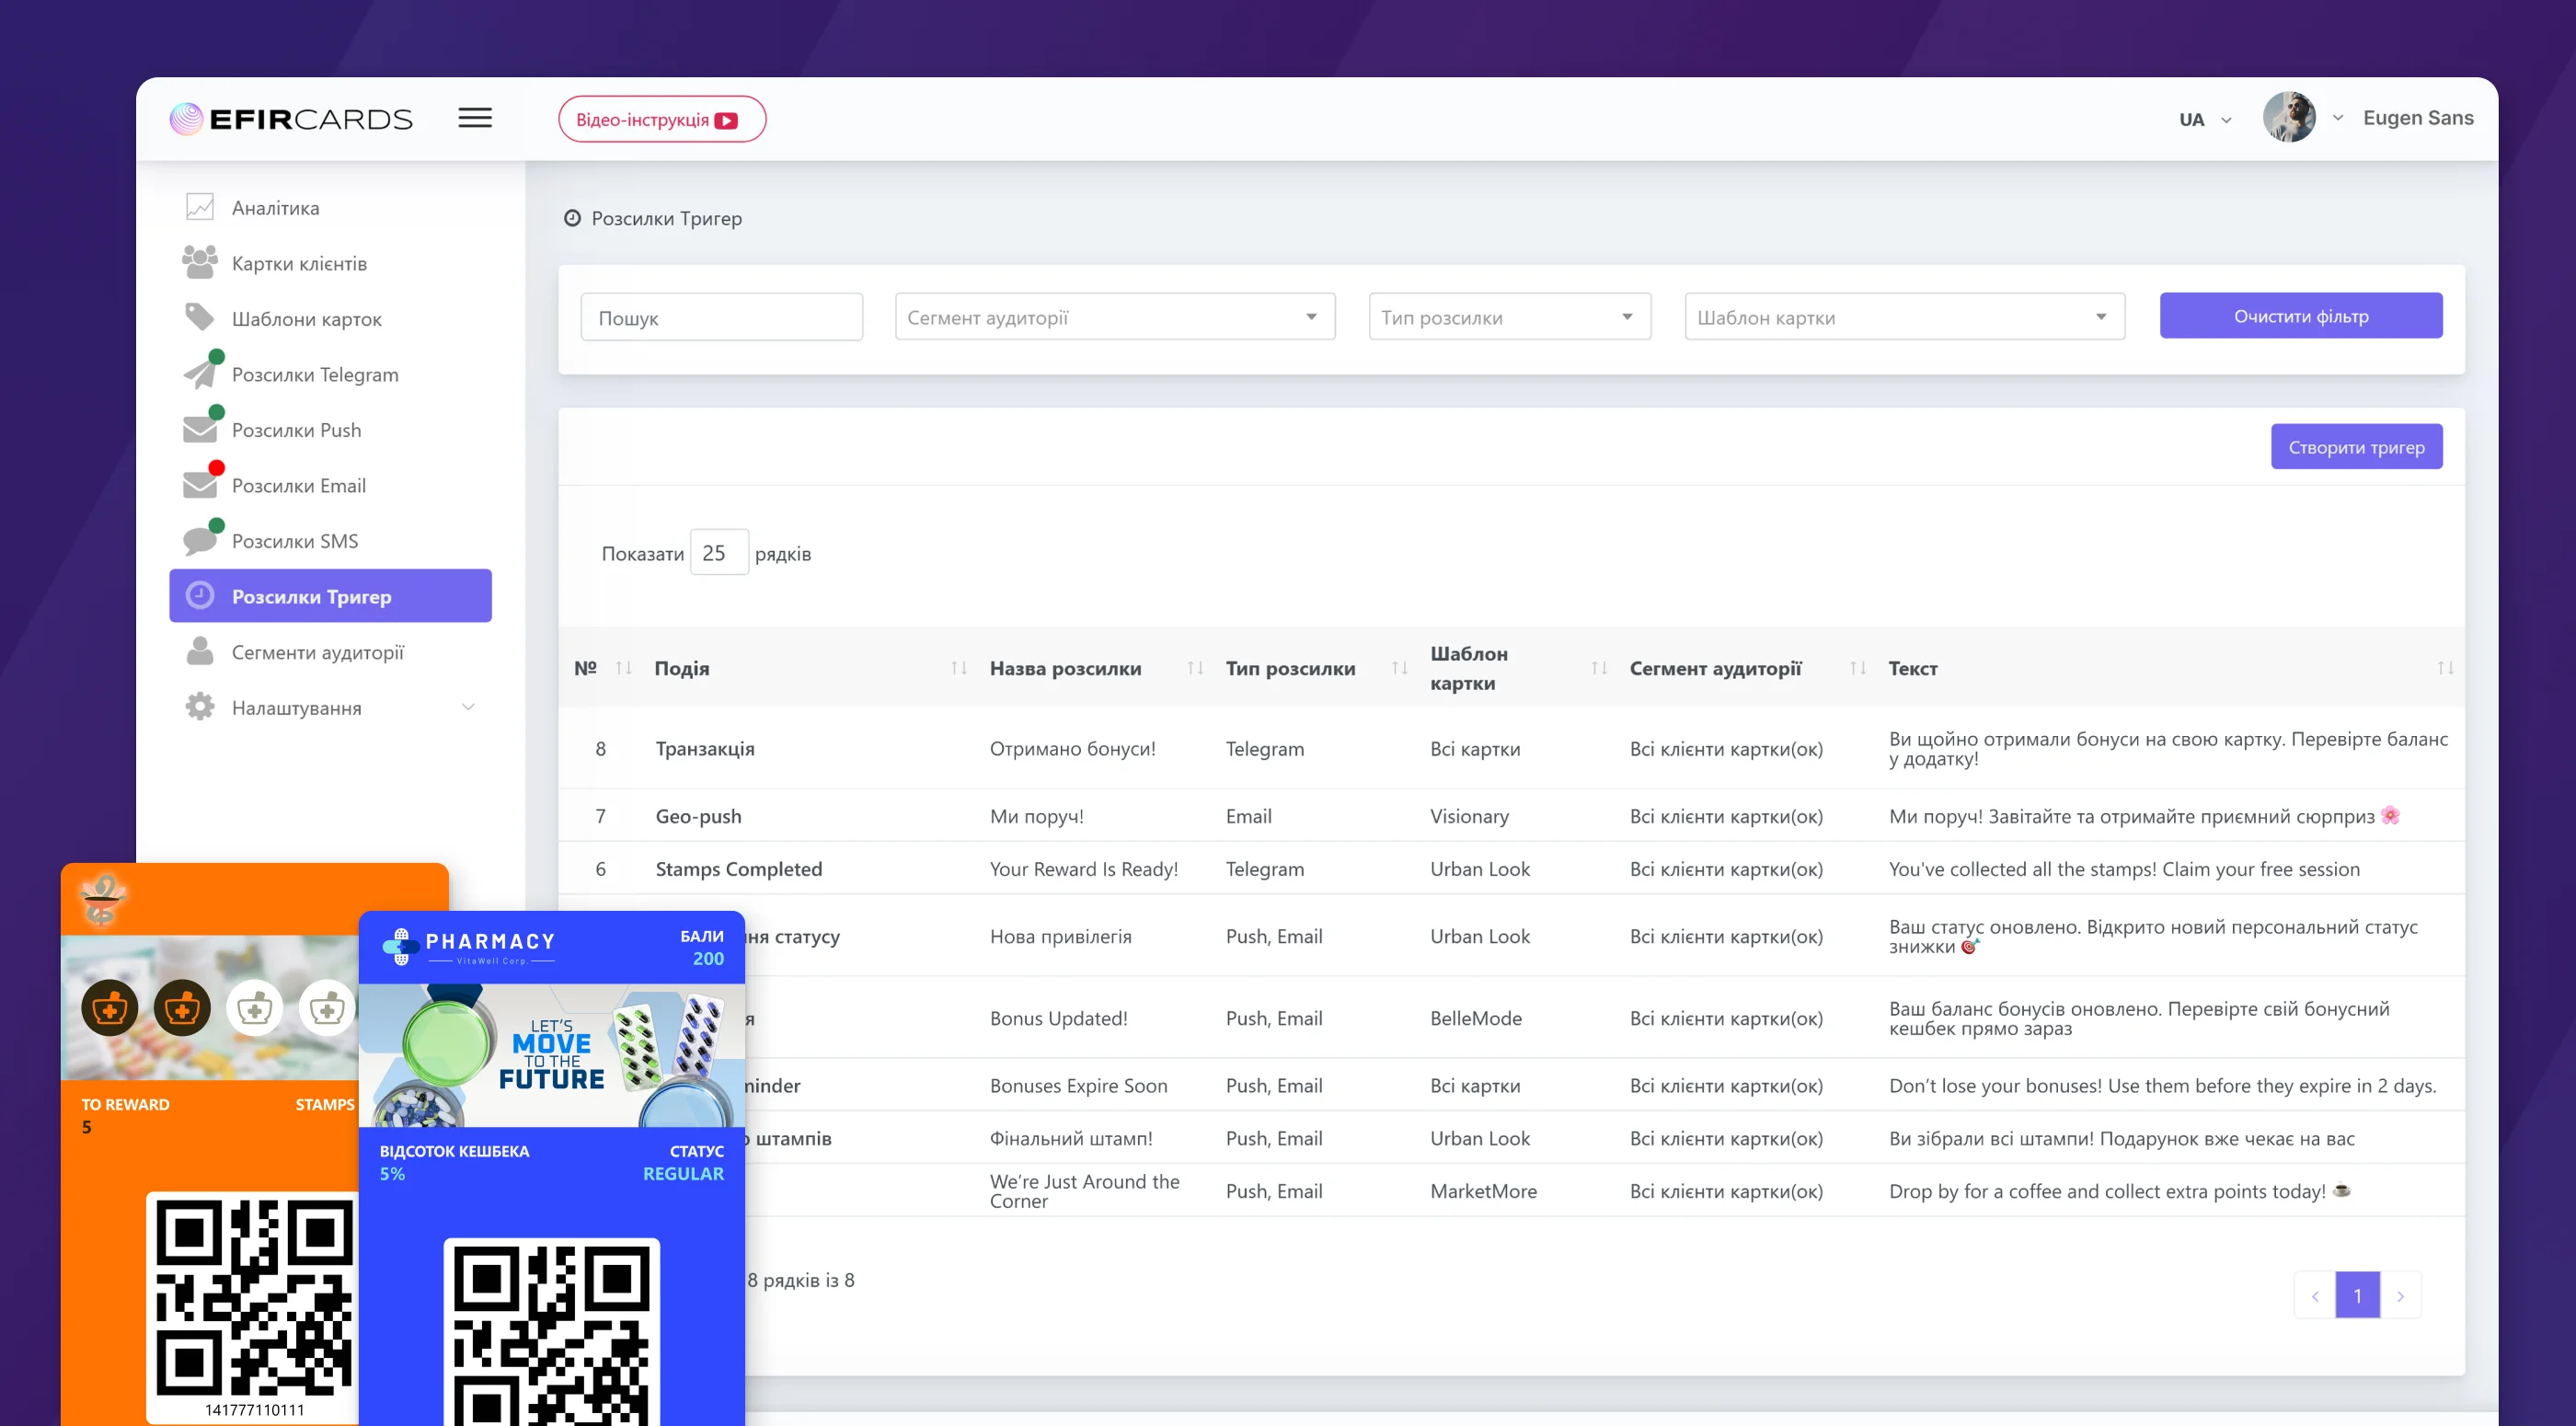Click the Шаблони карток tag icon
2576x1426 pixels.
[200, 317]
